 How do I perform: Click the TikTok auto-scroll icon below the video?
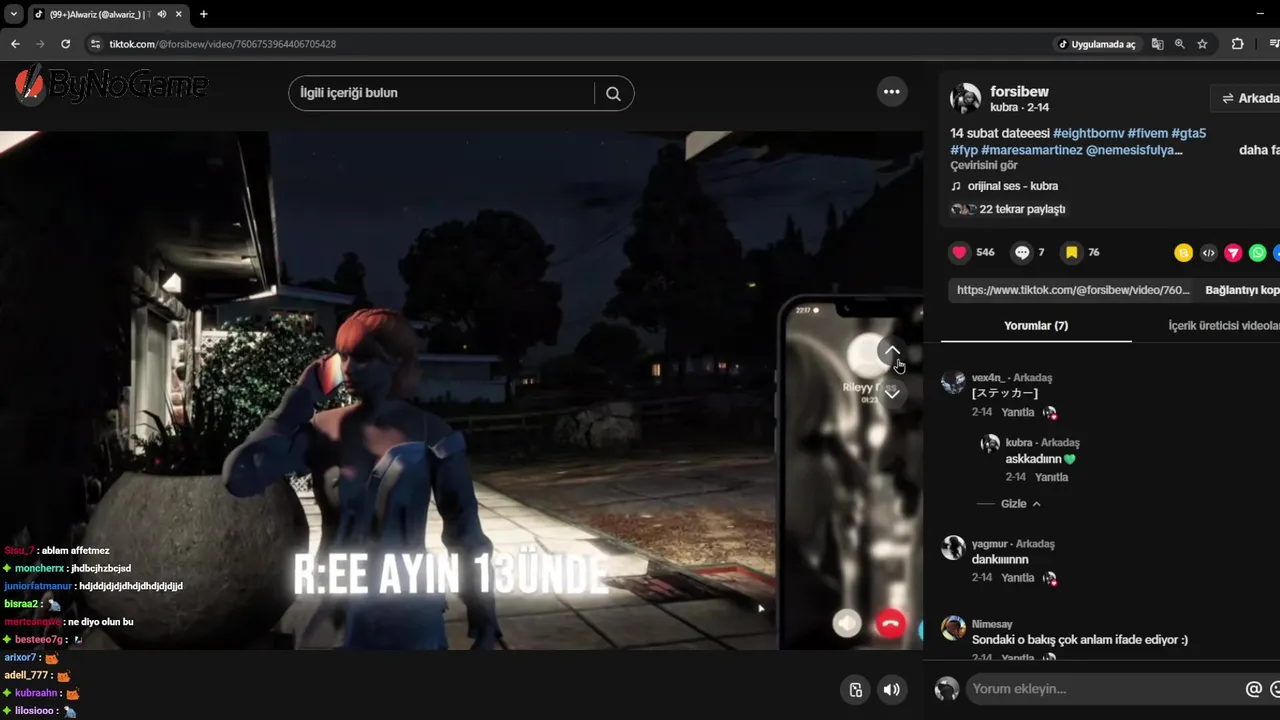click(x=856, y=689)
